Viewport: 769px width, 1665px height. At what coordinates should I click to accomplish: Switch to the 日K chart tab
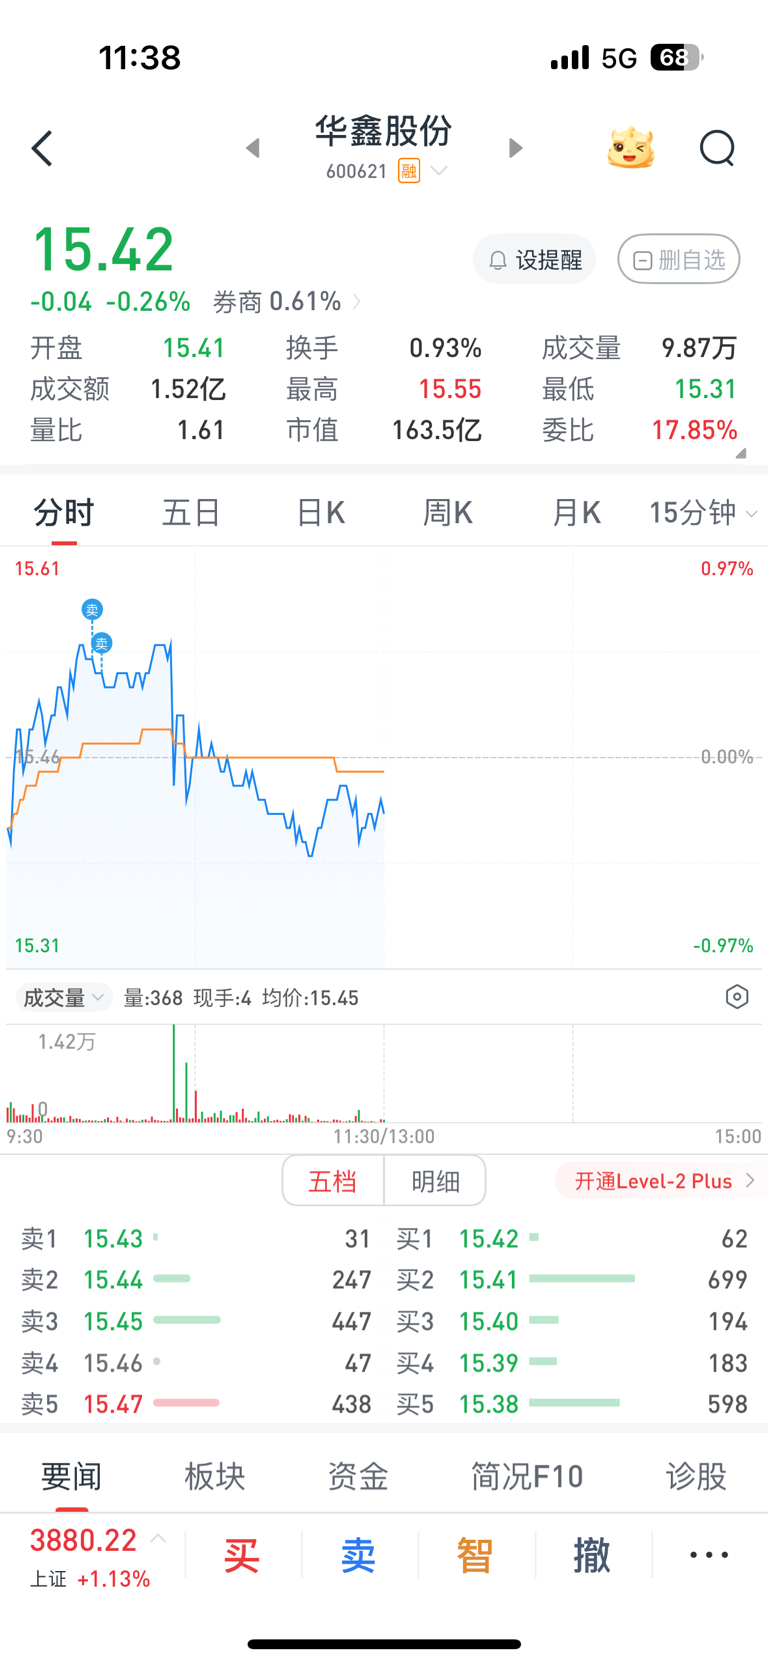pos(321,513)
